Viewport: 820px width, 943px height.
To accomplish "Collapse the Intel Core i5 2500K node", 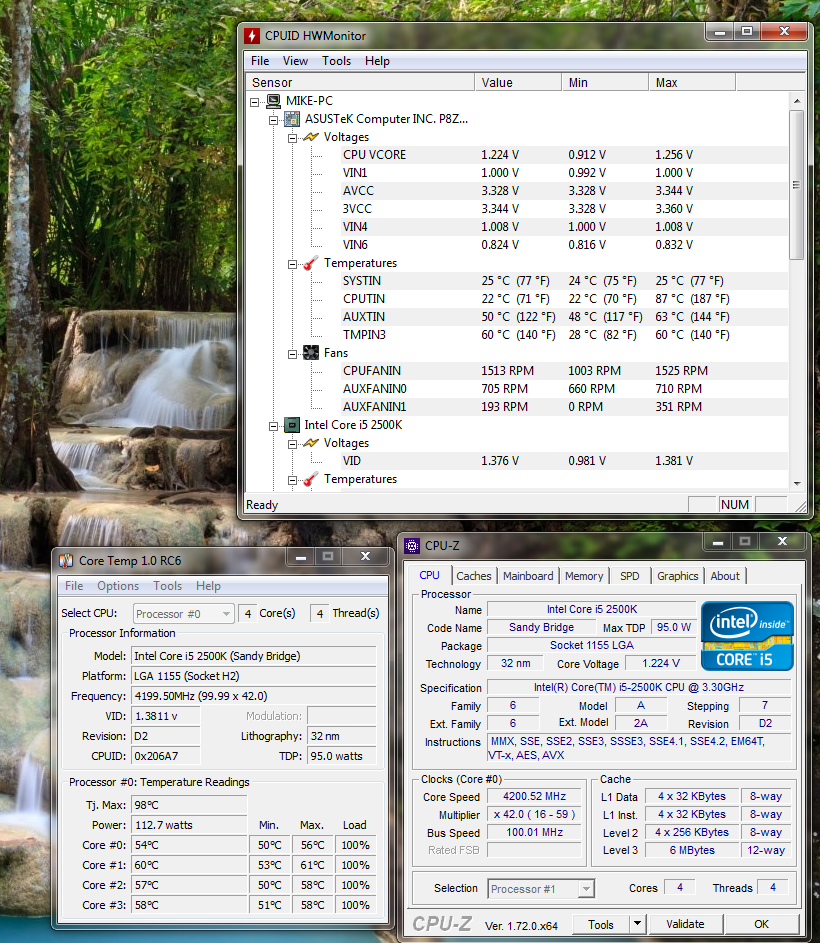I will (x=273, y=426).
